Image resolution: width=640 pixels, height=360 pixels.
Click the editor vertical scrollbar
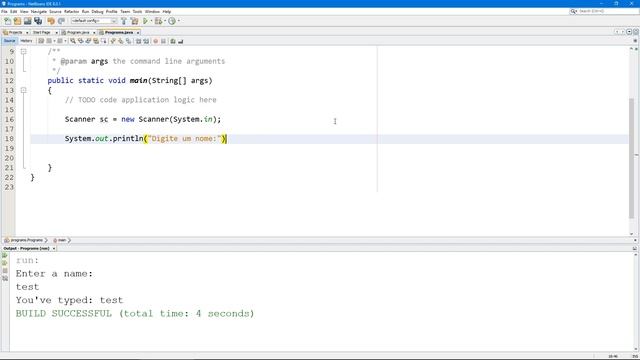[x=631, y=157]
